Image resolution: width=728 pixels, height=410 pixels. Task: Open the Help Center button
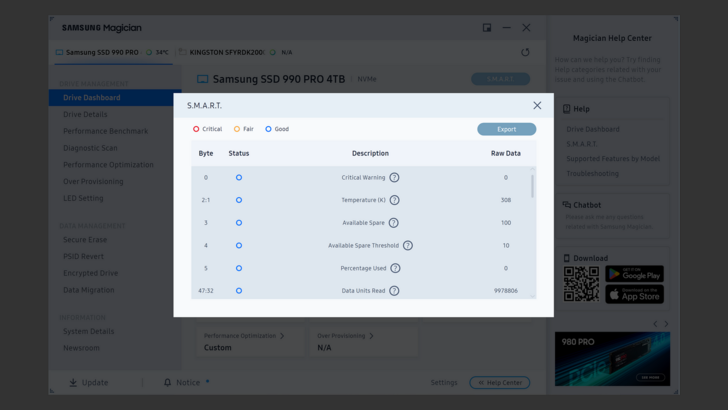point(500,382)
